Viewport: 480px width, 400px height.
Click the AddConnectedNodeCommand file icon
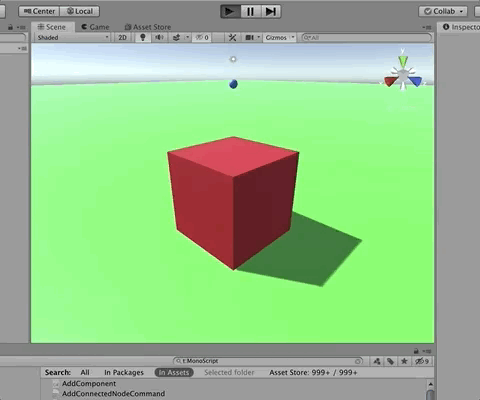56,394
